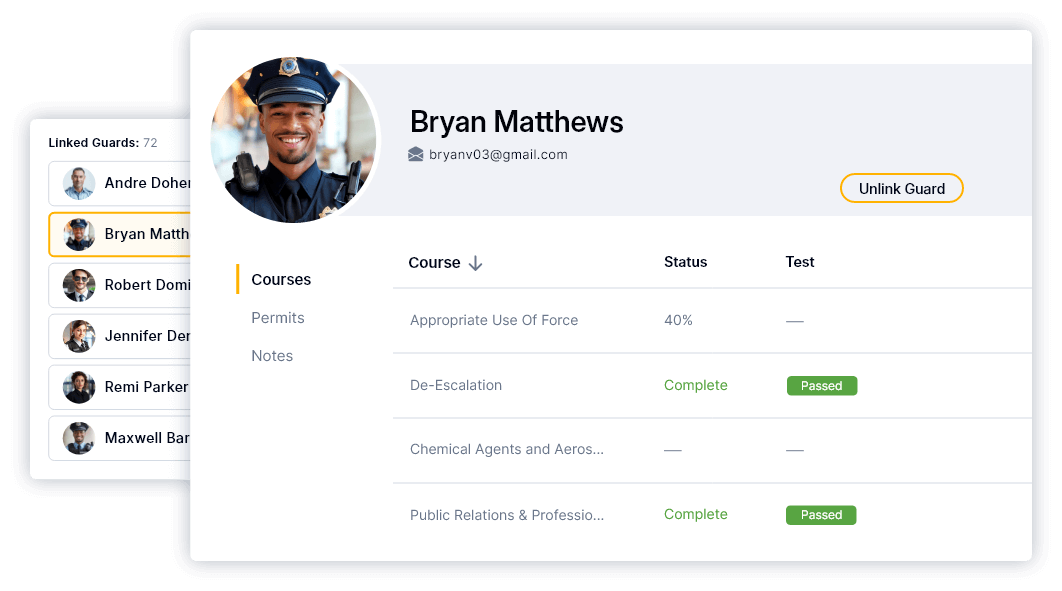Click Jennifer's avatar in the guard list
Viewport: 1062px width, 591px height.
[79, 336]
